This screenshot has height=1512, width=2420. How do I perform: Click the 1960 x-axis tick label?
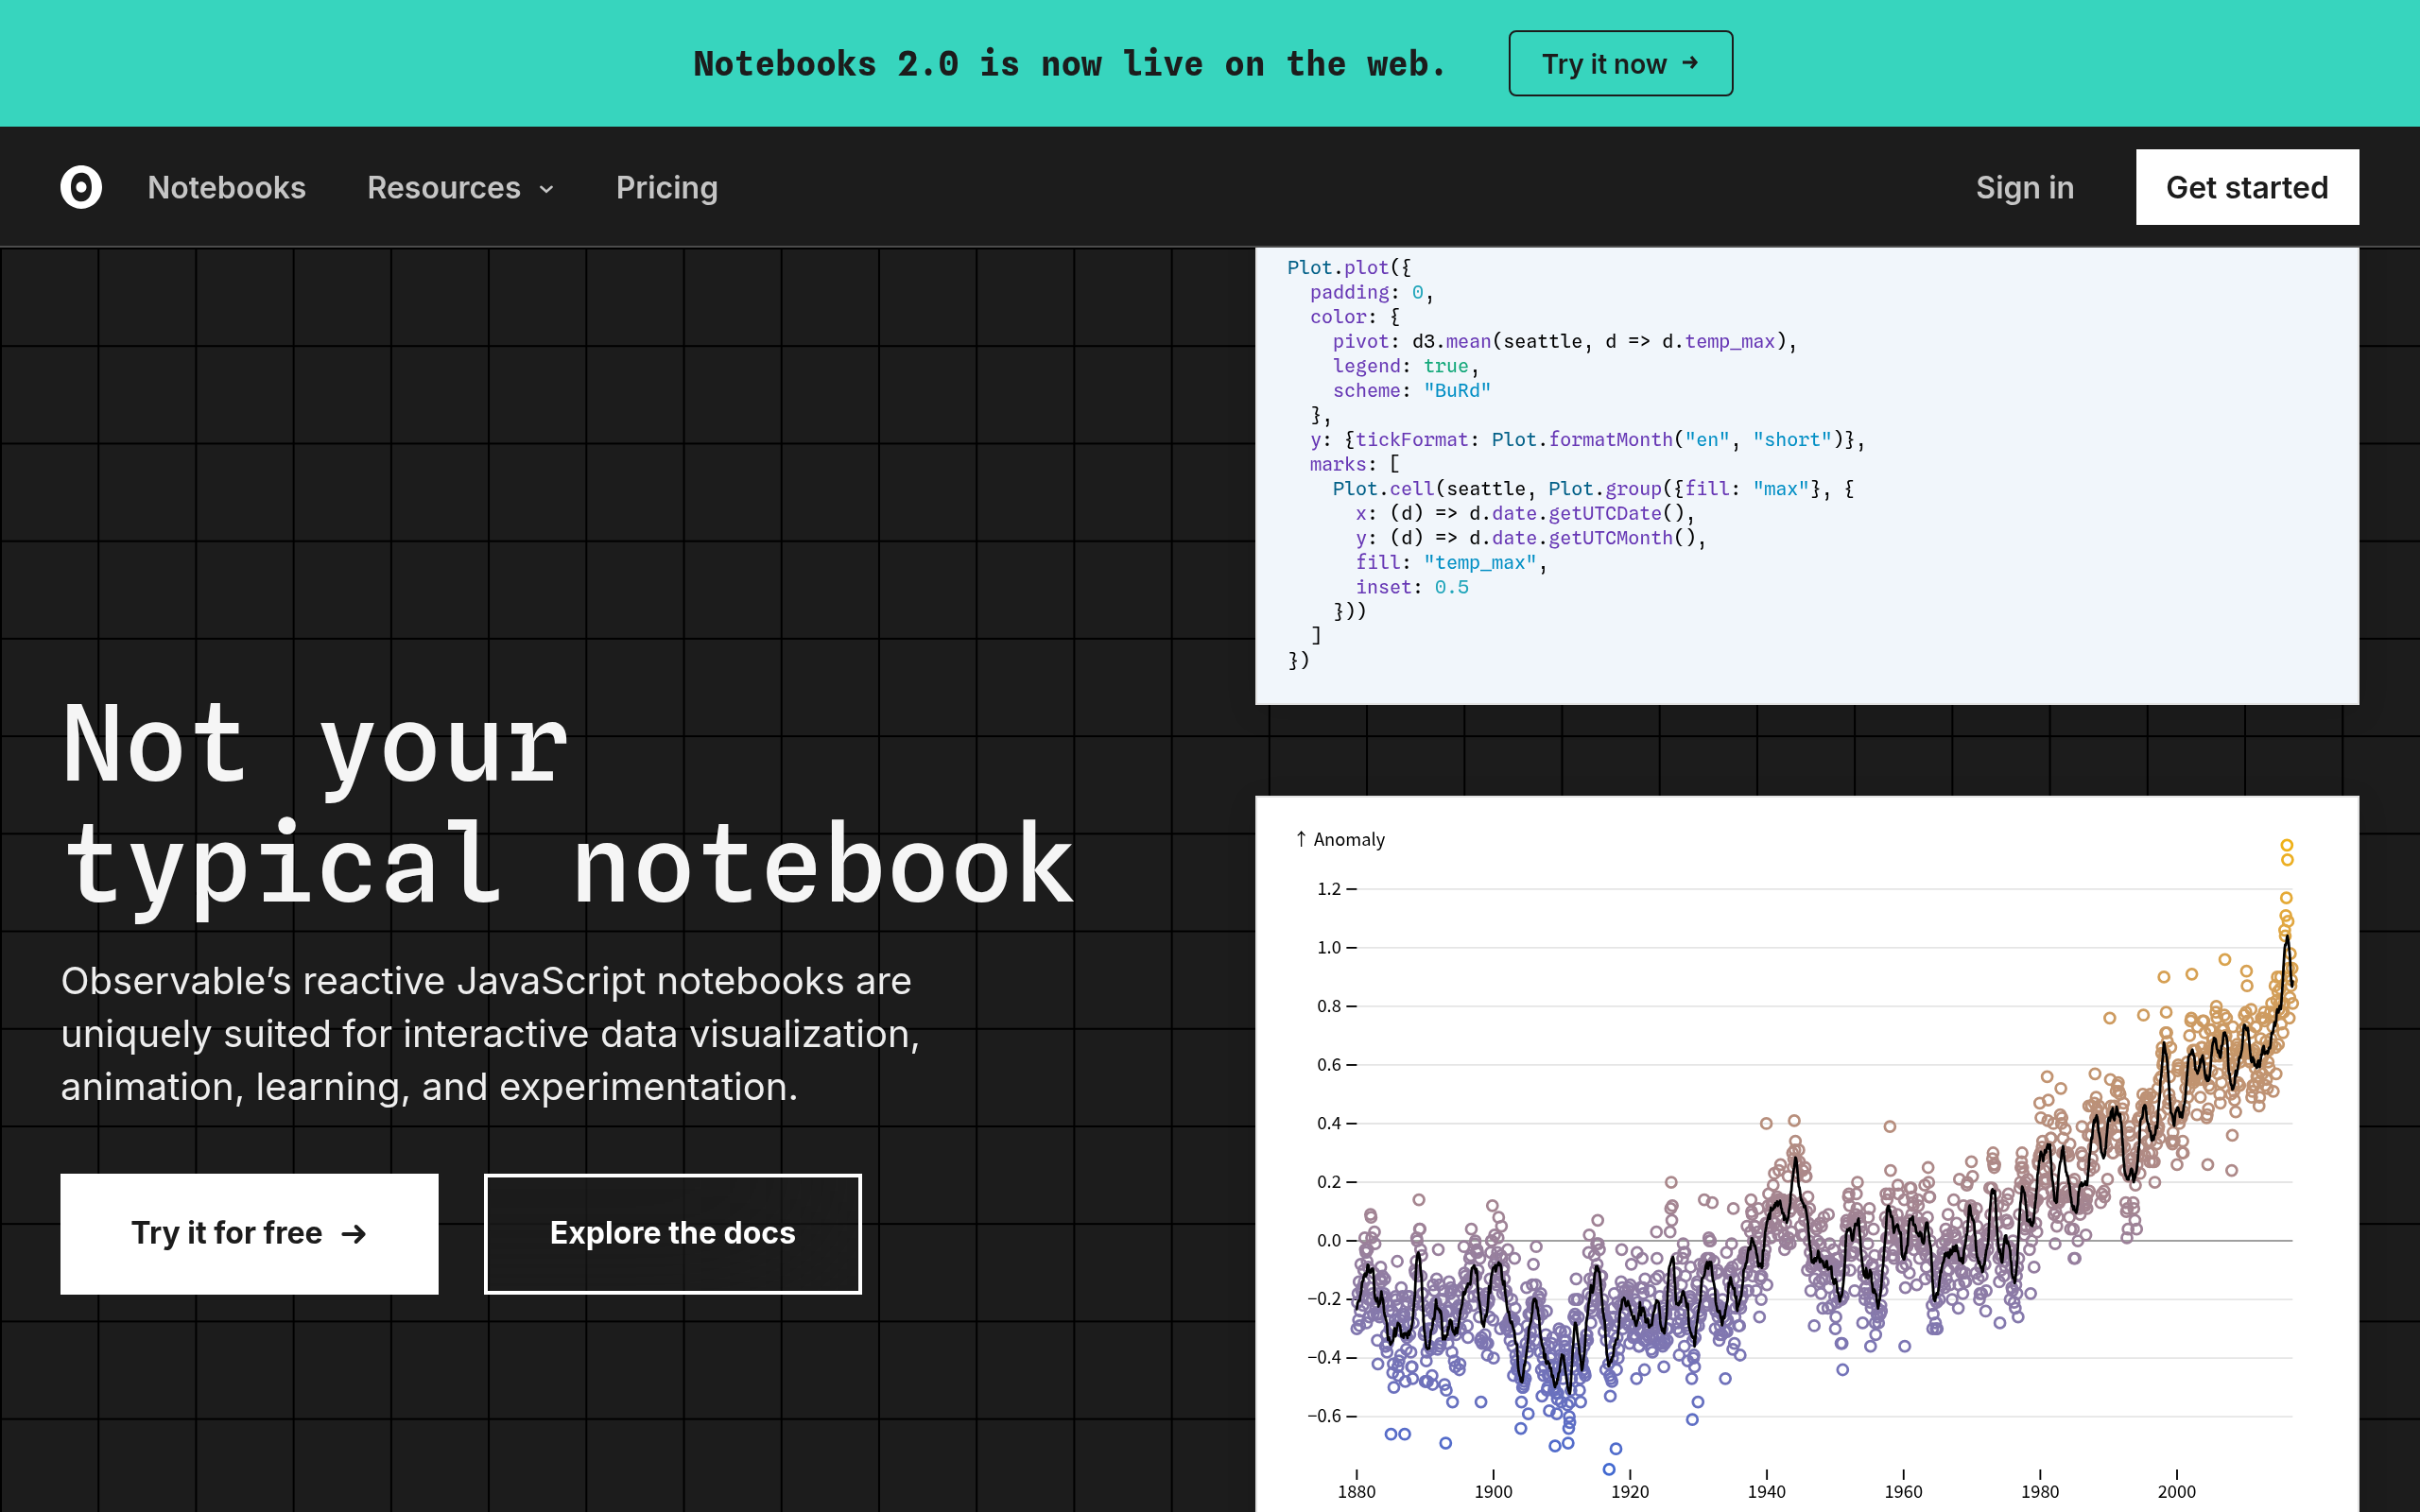coord(1903,1491)
